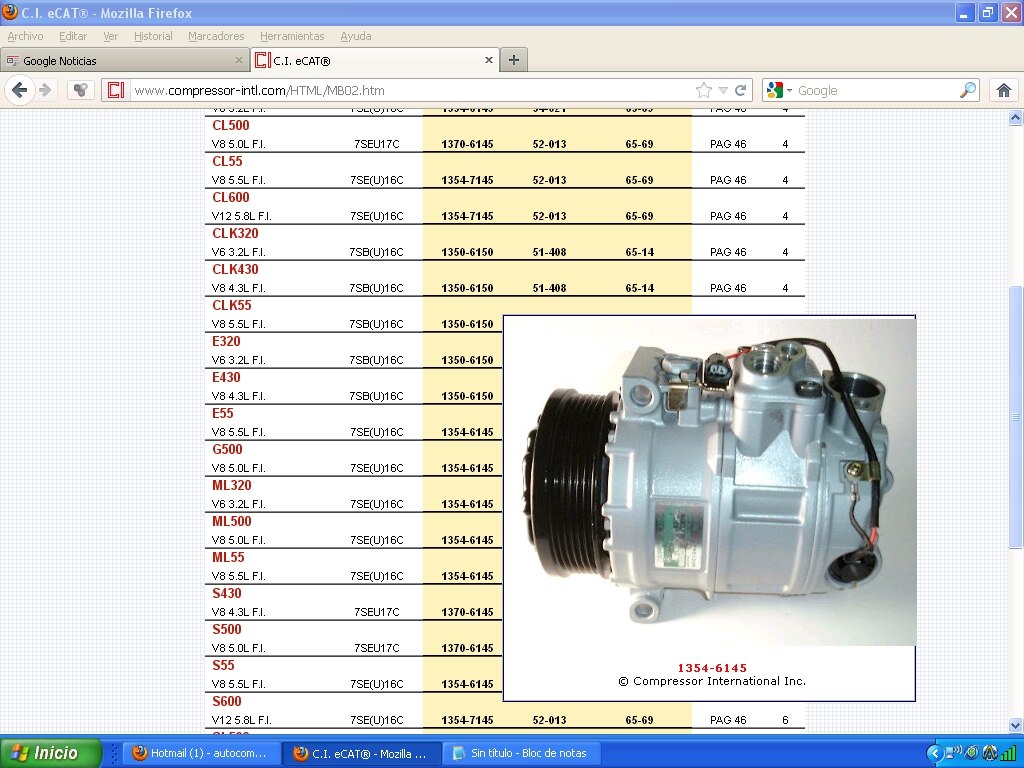Image resolution: width=1024 pixels, height=768 pixels.
Task: Open the Google search engine selector
Action: 778,90
